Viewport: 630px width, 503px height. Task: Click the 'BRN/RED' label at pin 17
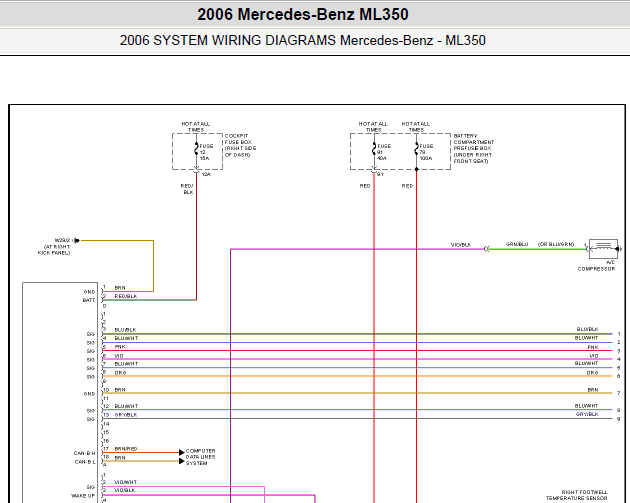tap(126, 449)
